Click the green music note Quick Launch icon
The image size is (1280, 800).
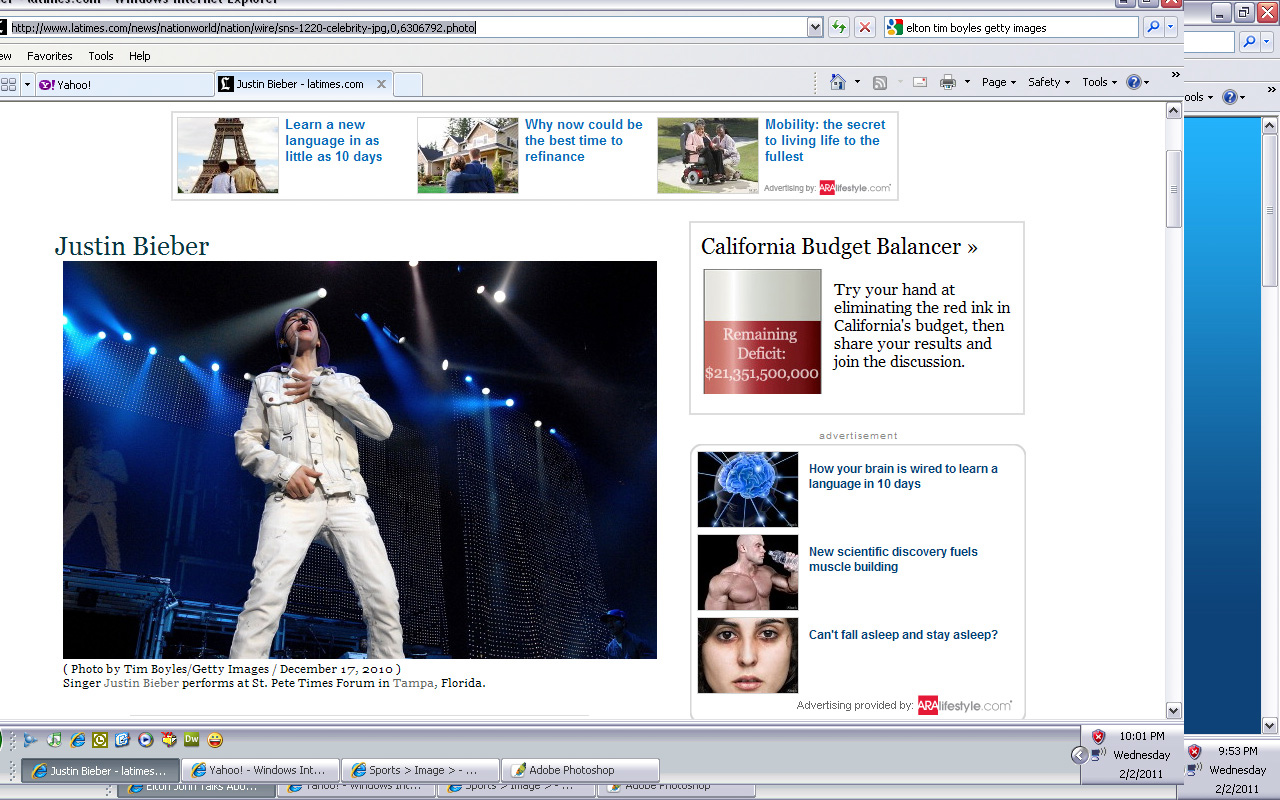click(55, 740)
